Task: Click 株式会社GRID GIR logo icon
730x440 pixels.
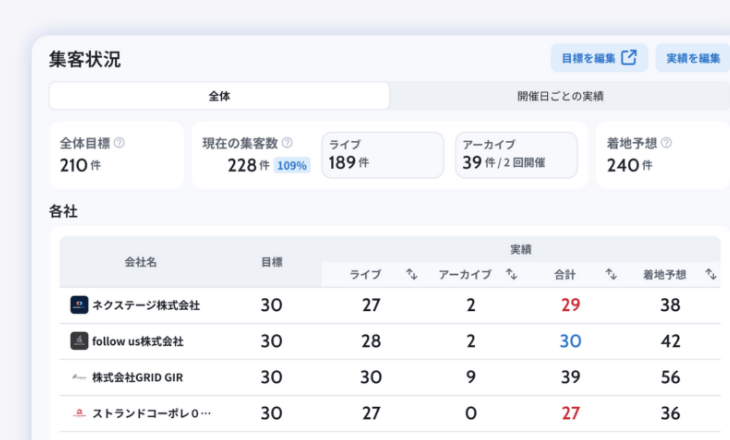Action: pos(79,377)
